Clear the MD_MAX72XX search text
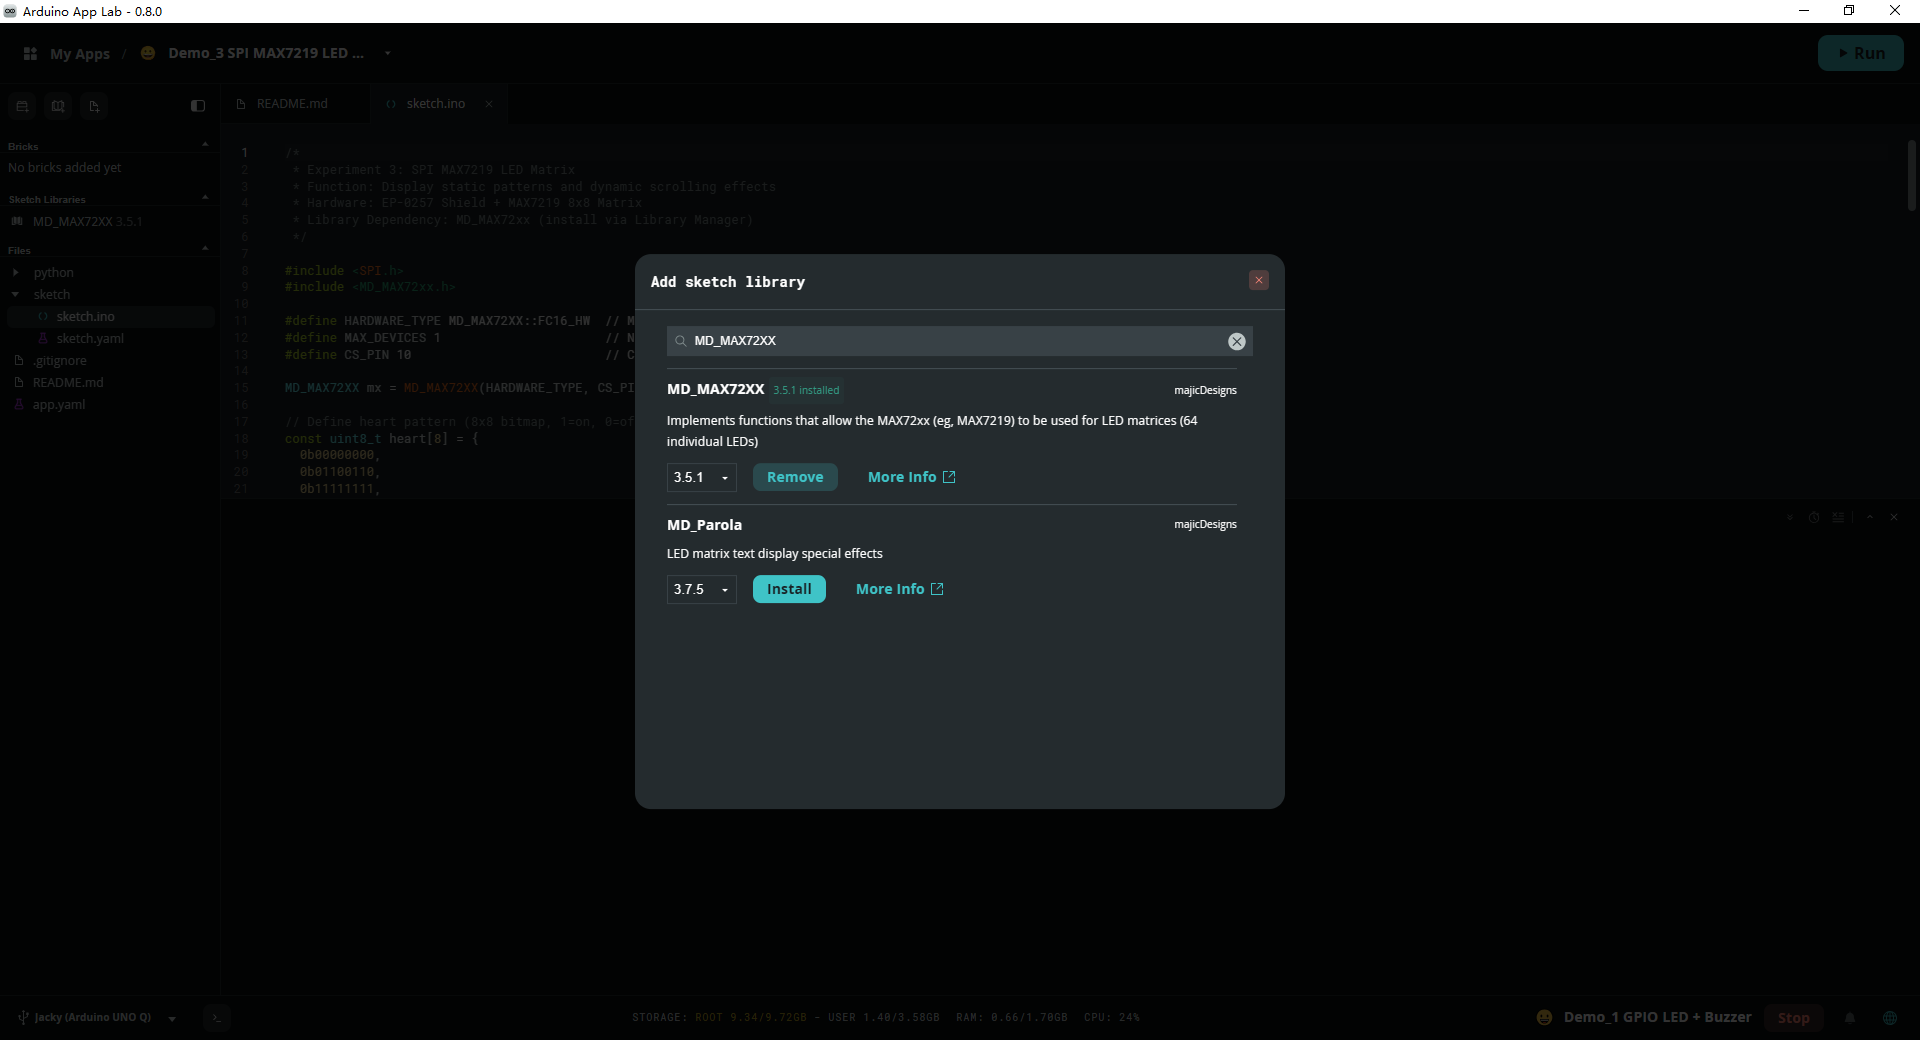1920x1040 pixels. 1237,341
